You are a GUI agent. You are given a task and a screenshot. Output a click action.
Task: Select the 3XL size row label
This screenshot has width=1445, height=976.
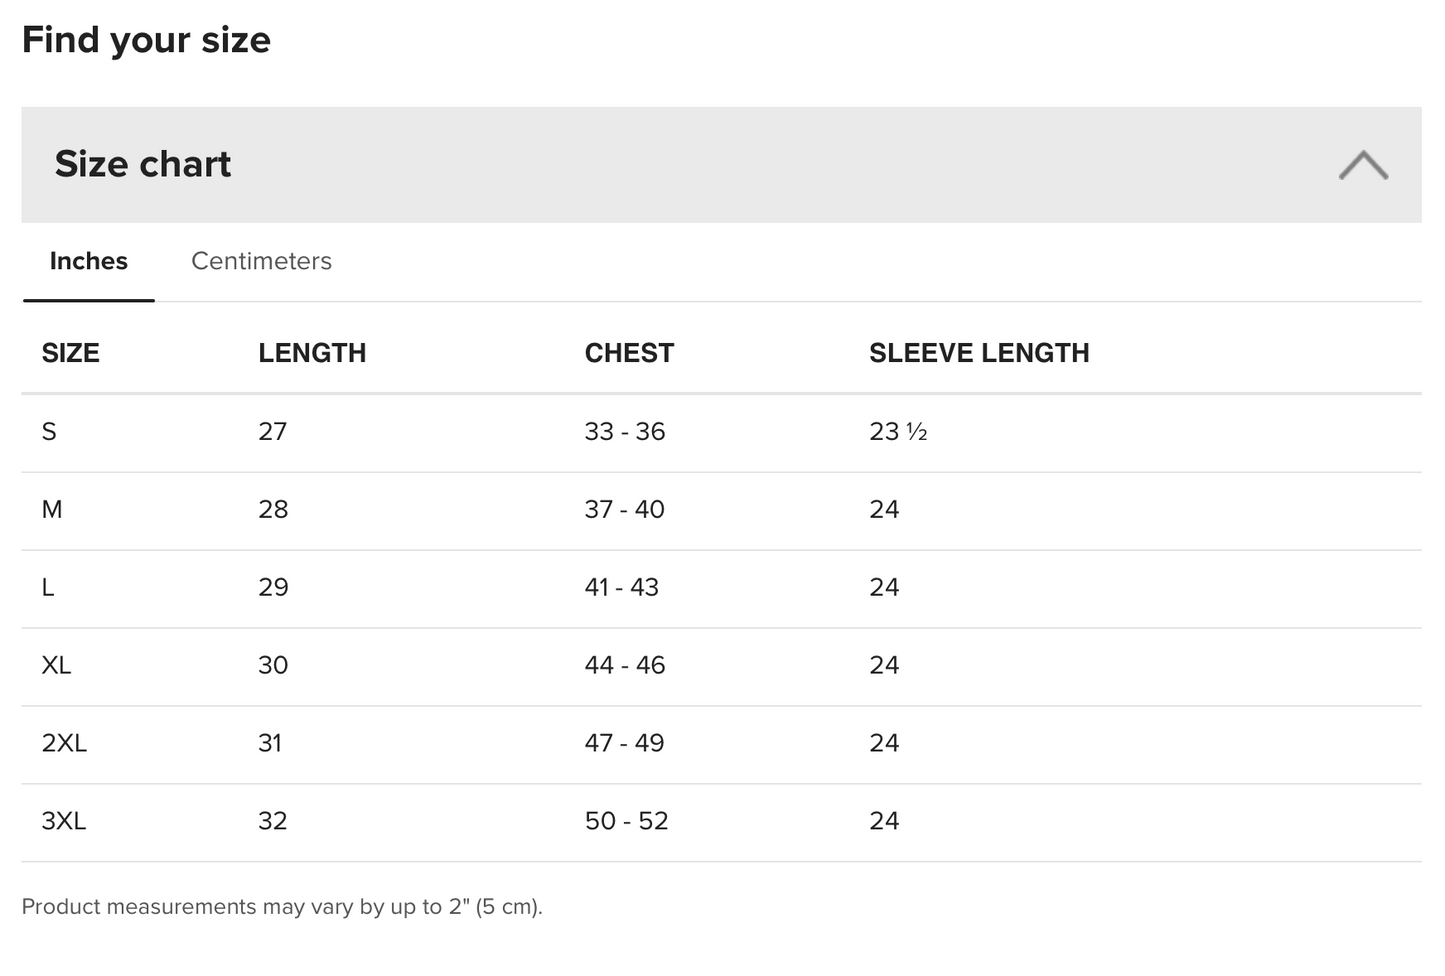point(64,821)
